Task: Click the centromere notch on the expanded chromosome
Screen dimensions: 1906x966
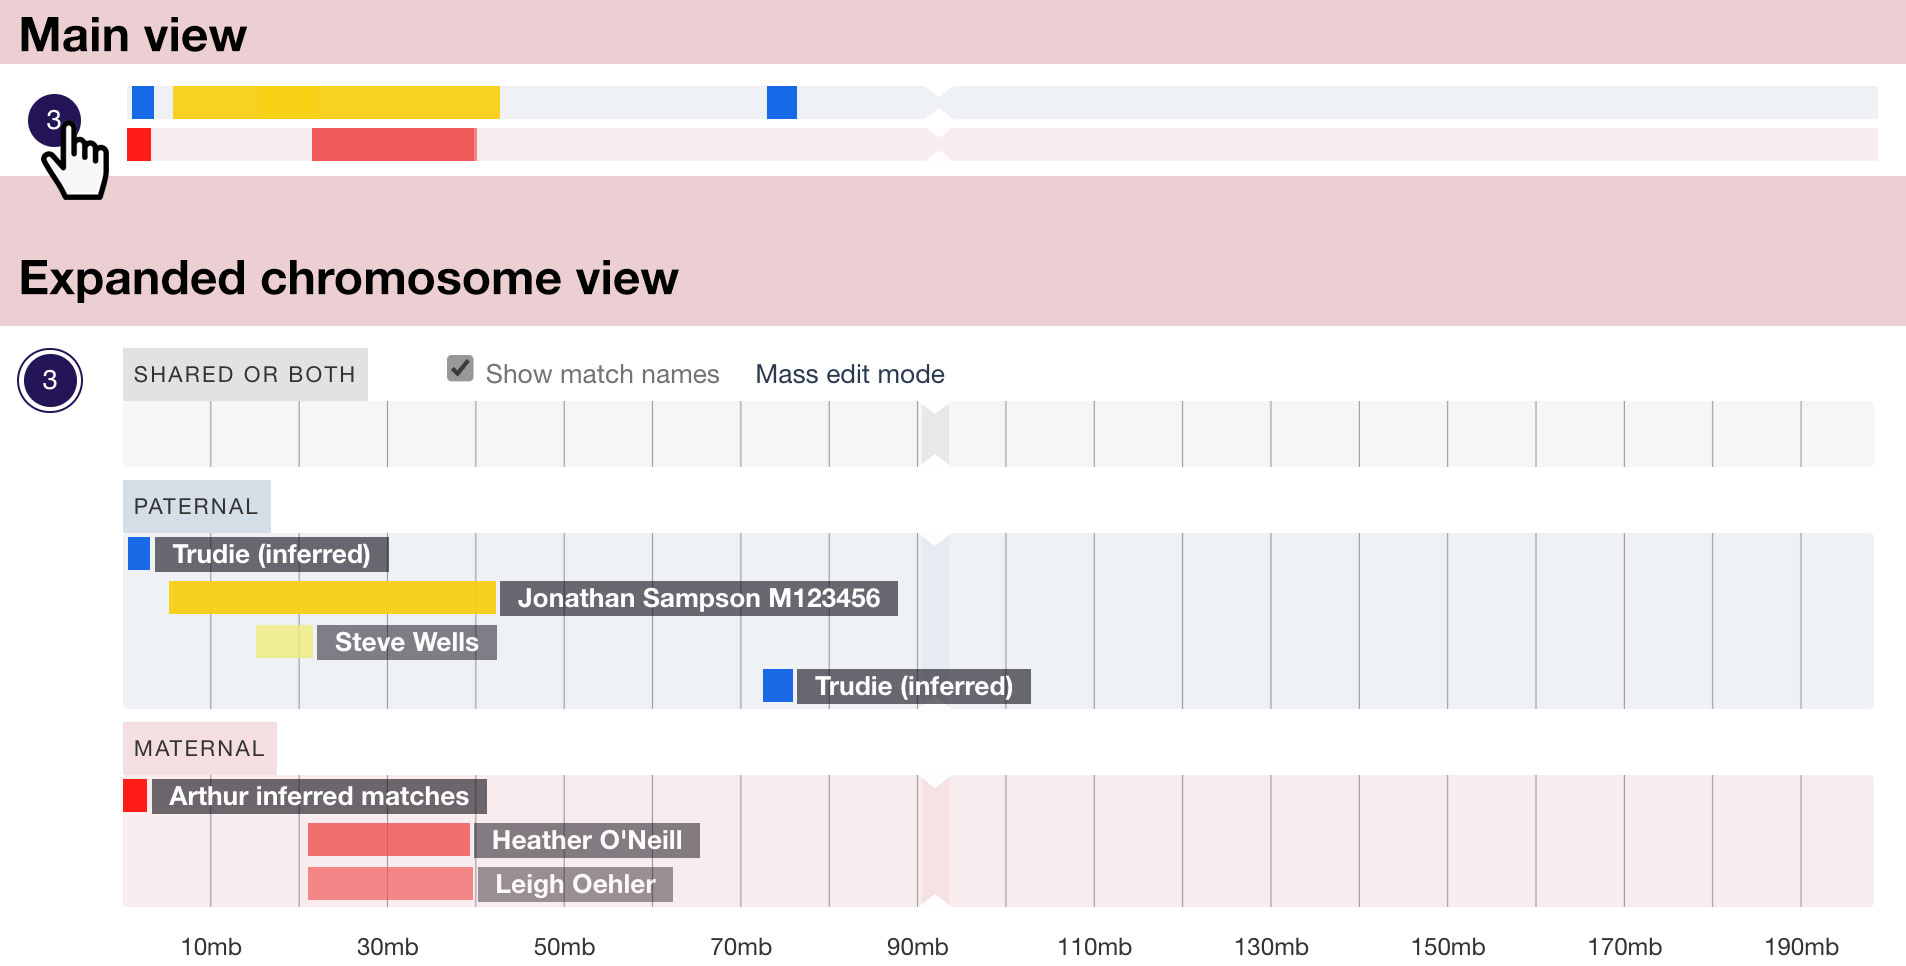Action: [936, 434]
